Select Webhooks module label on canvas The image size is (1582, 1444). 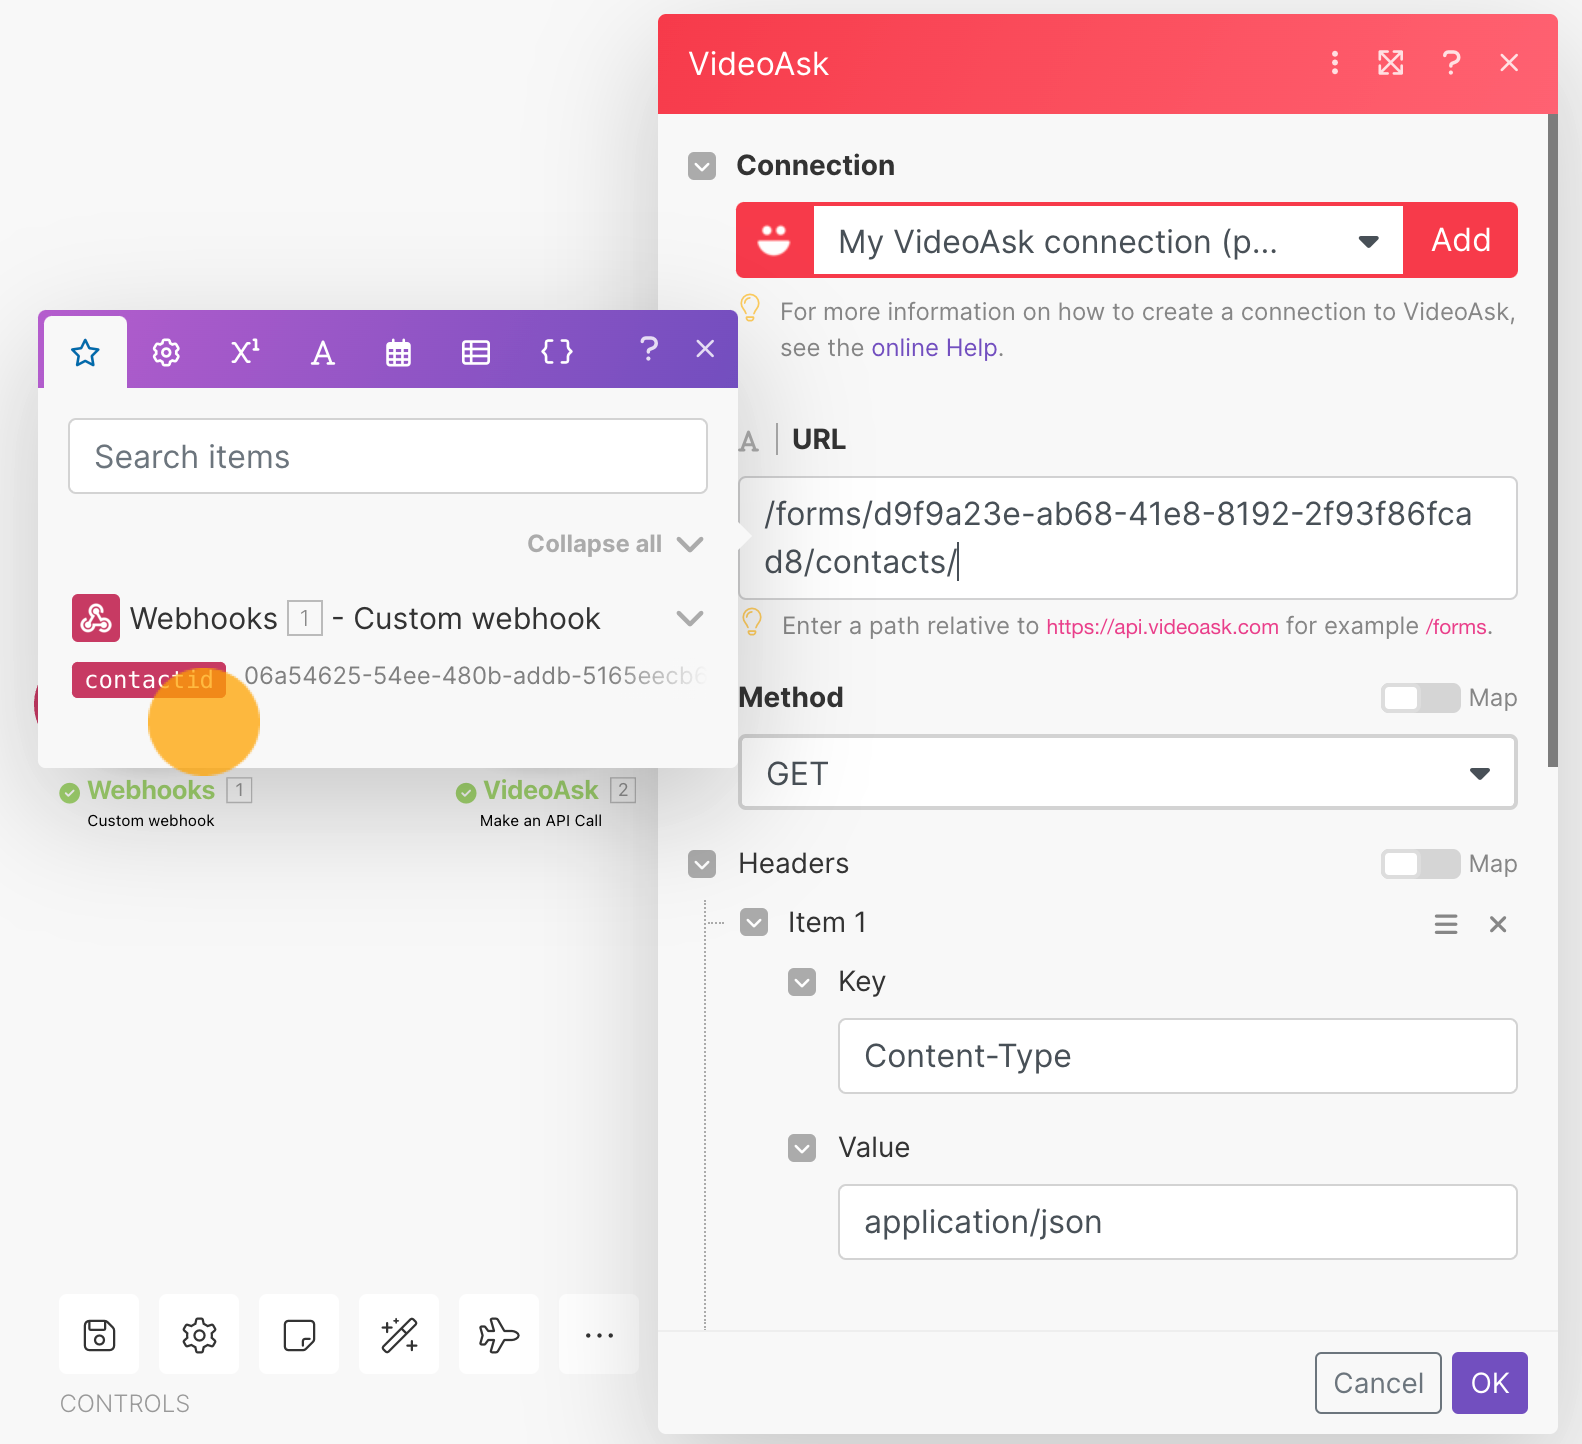pyautogui.click(x=151, y=790)
